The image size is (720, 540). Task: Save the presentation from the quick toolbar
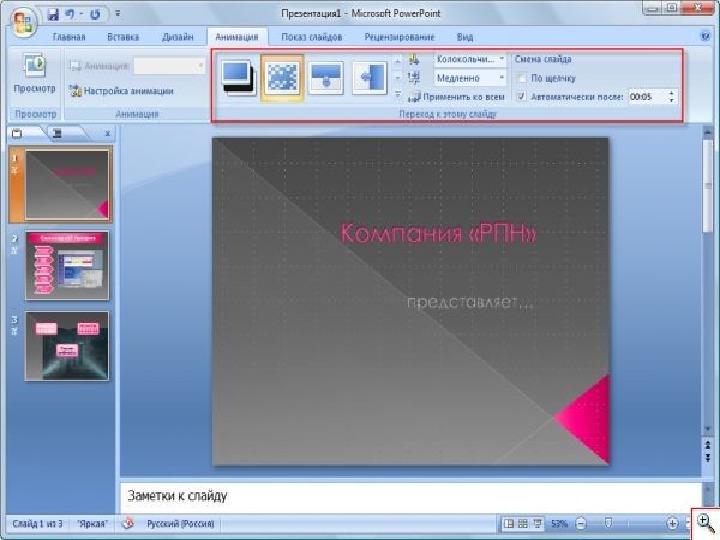tap(53, 14)
